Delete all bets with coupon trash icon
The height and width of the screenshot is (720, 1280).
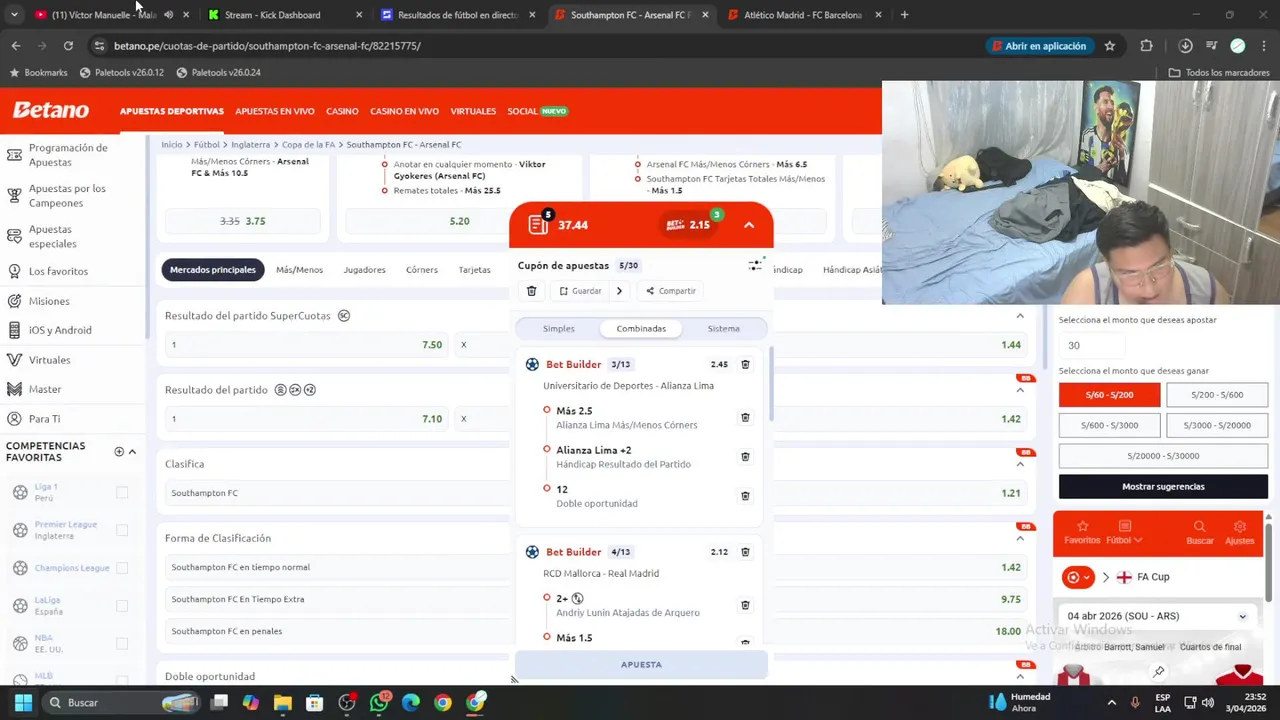click(x=532, y=291)
